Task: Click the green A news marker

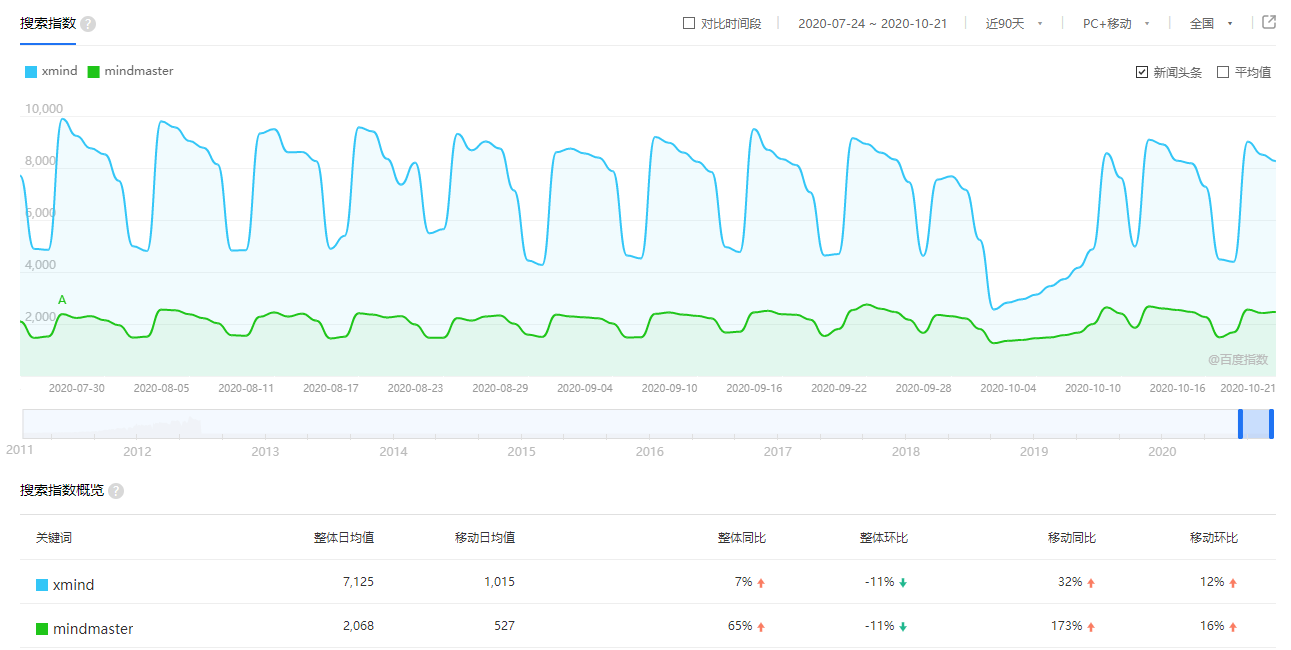Action: tap(62, 300)
